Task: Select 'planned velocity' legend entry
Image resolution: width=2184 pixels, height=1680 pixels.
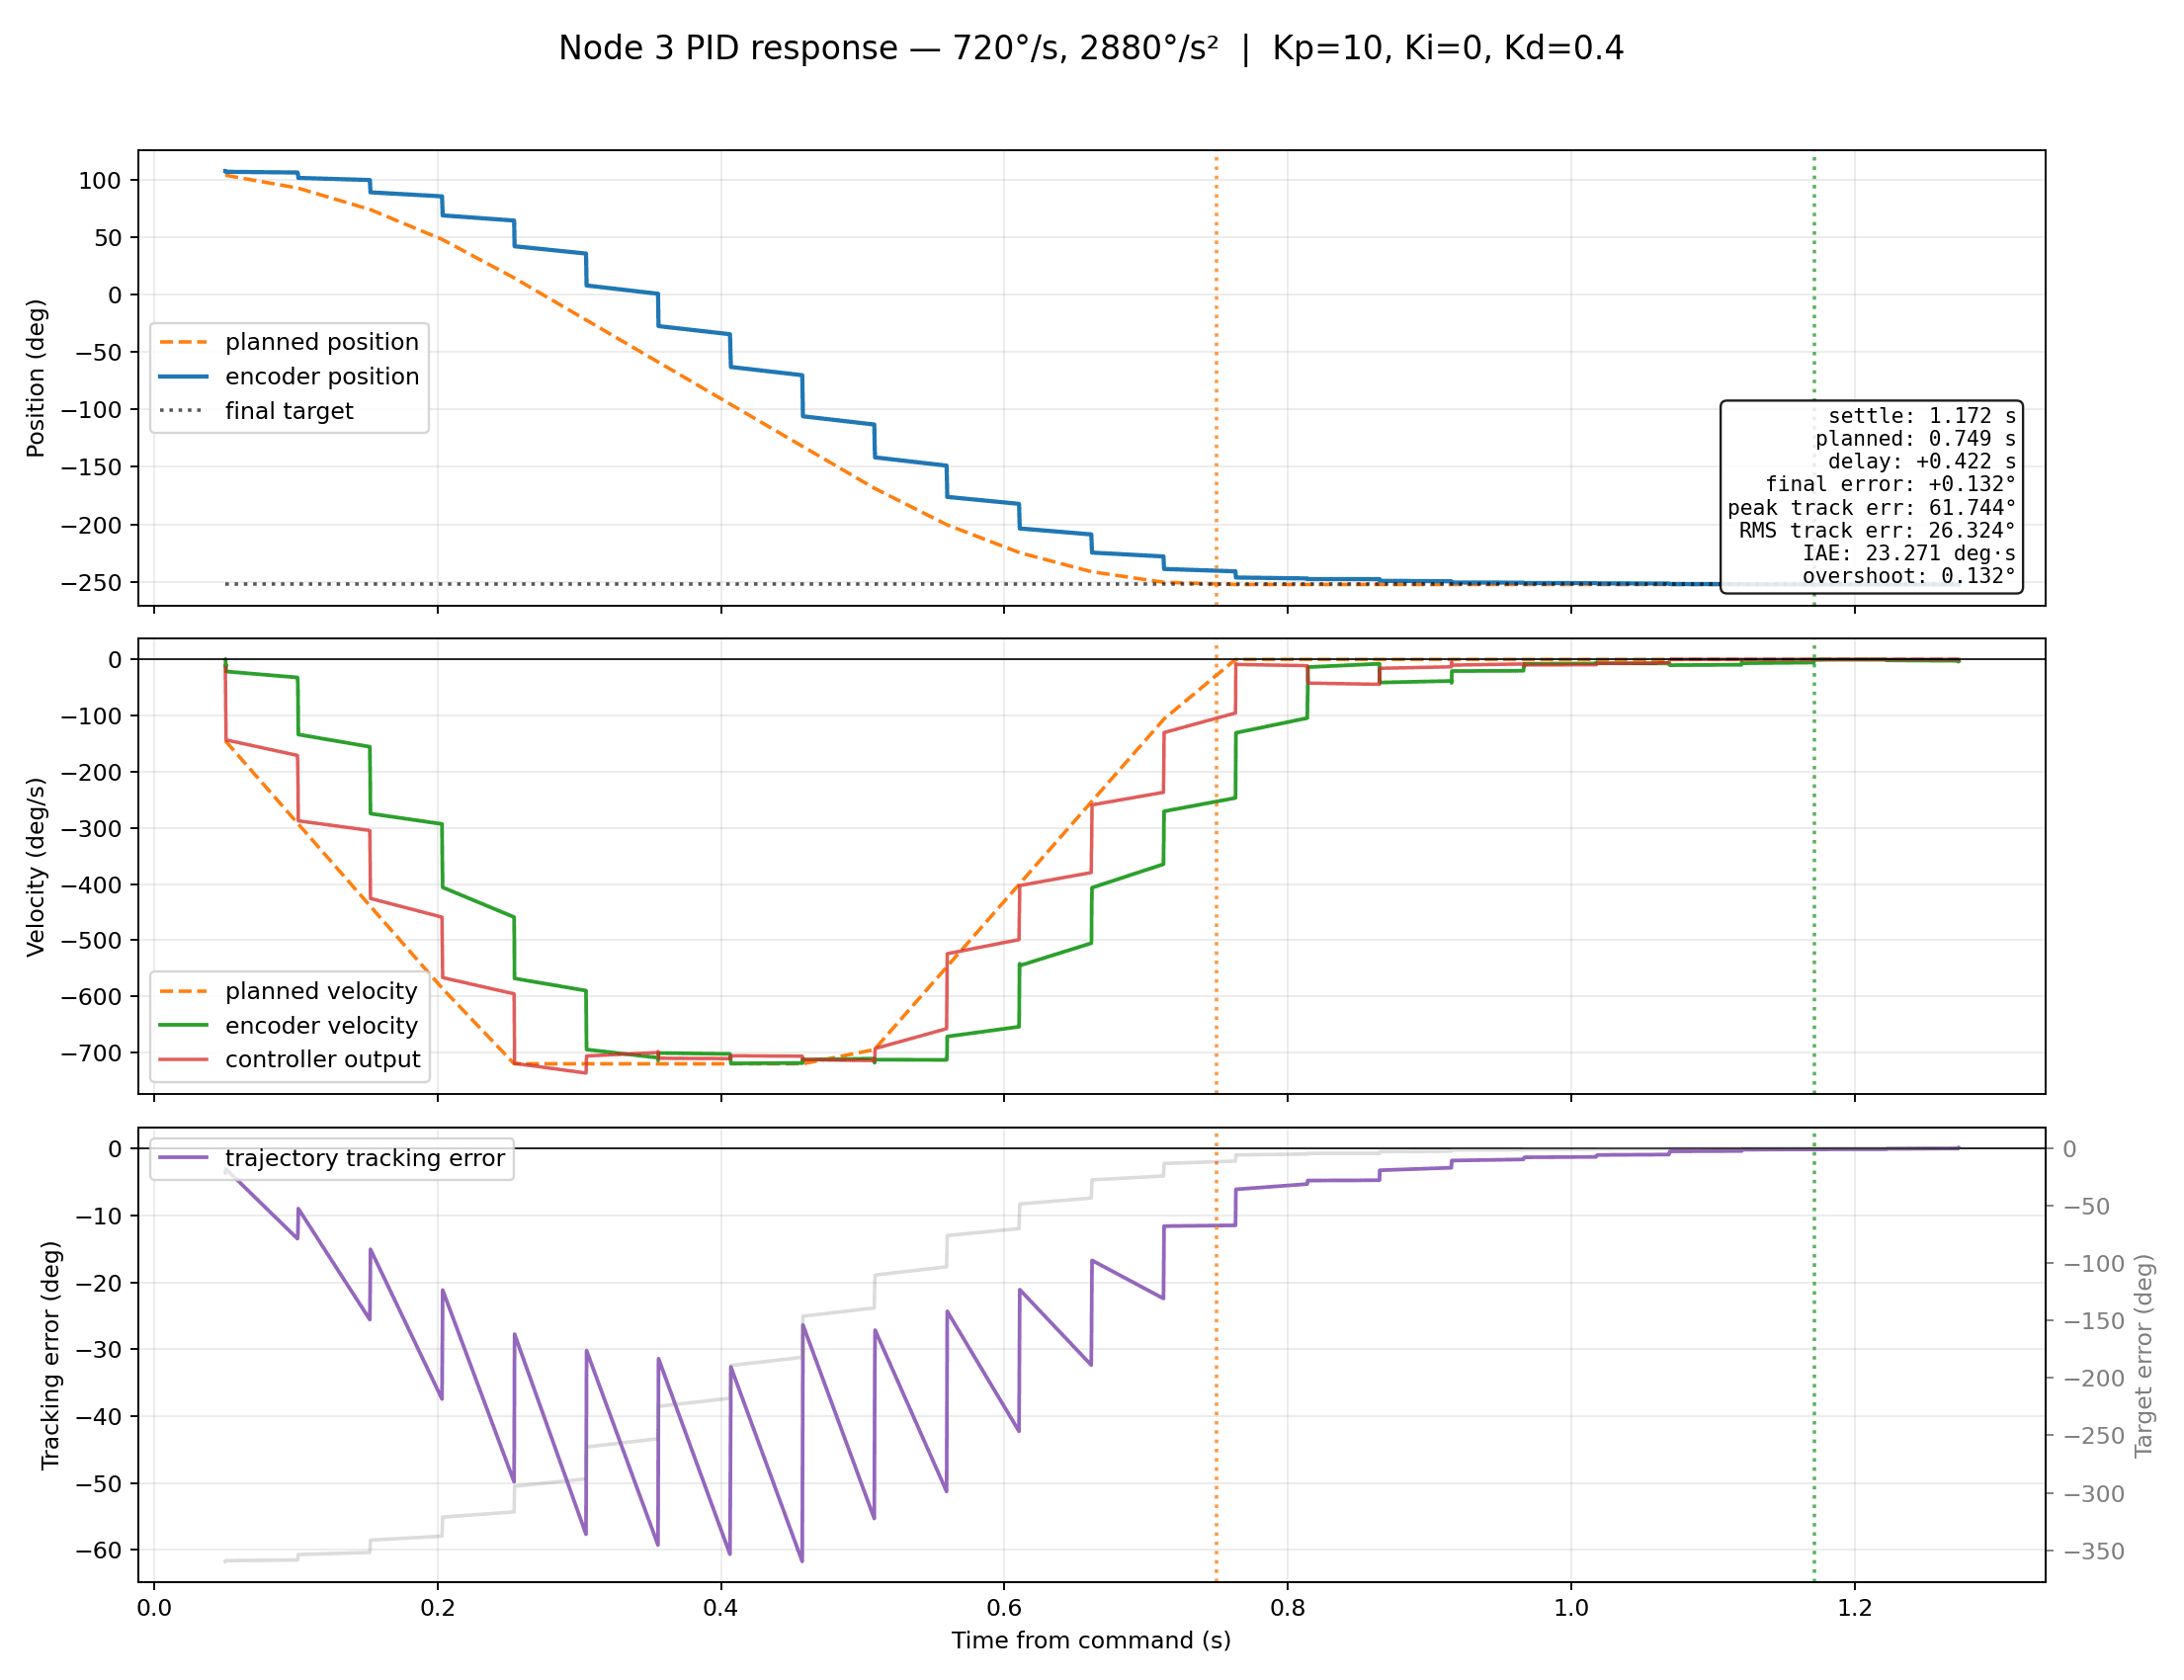Action: tap(288, 991)
